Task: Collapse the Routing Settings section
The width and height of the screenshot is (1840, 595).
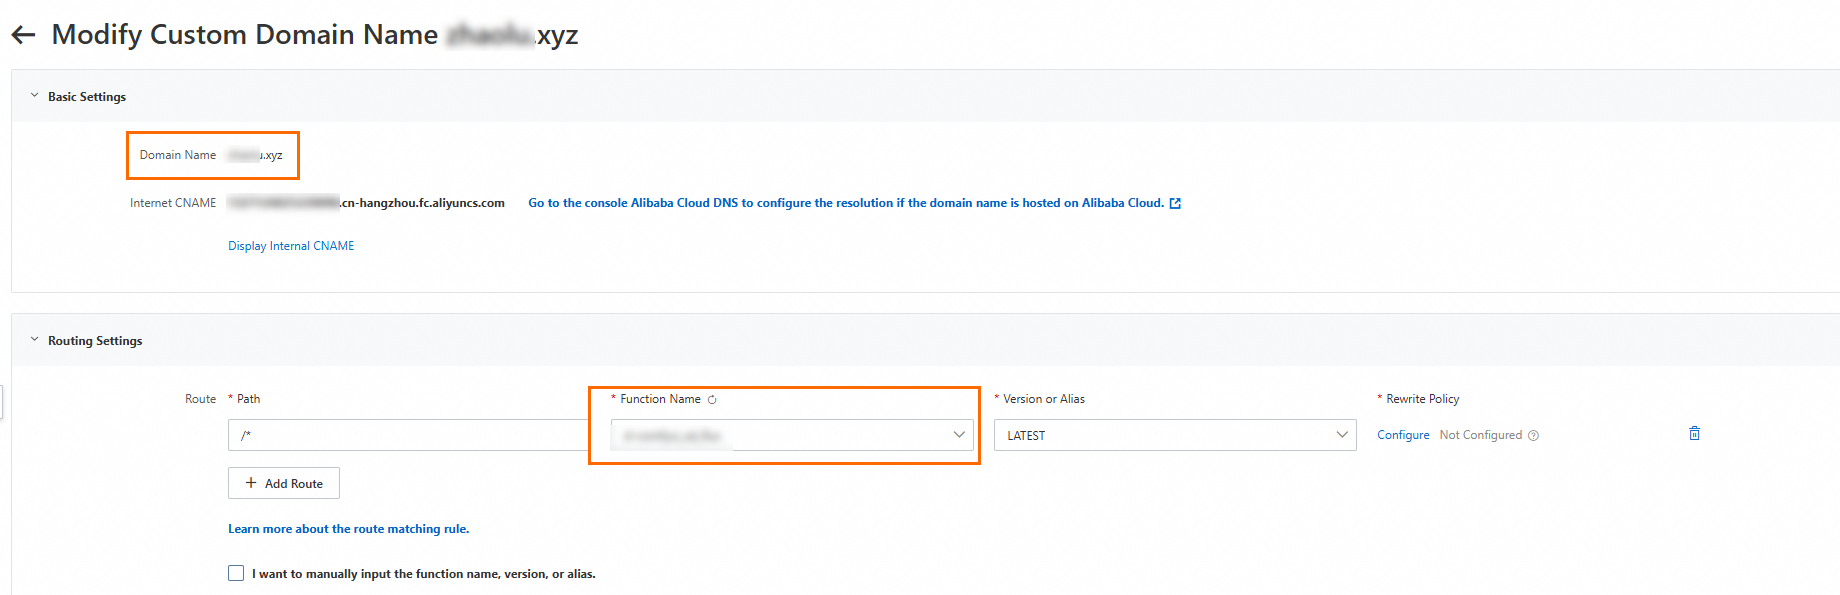Action: 35,340
